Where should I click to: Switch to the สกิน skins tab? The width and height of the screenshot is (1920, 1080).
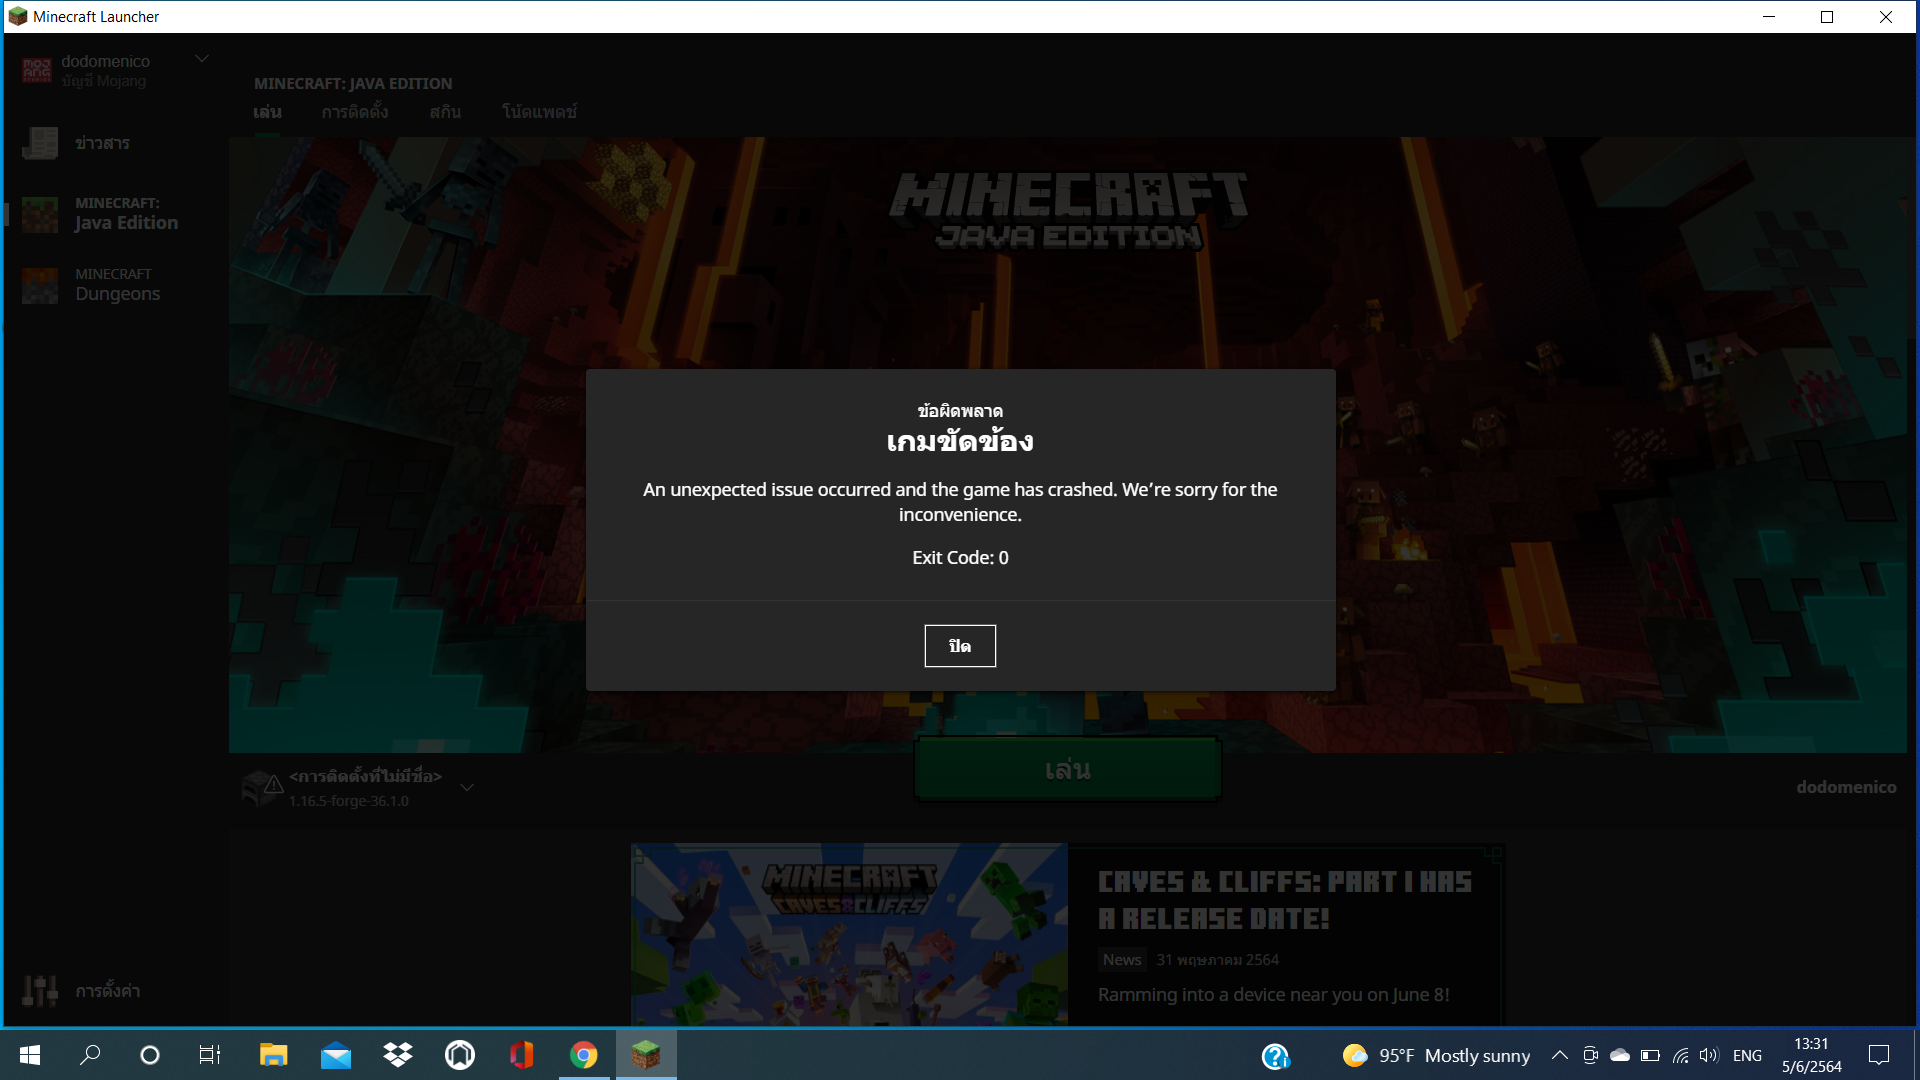pyautogui.click(x=445, y=112)
